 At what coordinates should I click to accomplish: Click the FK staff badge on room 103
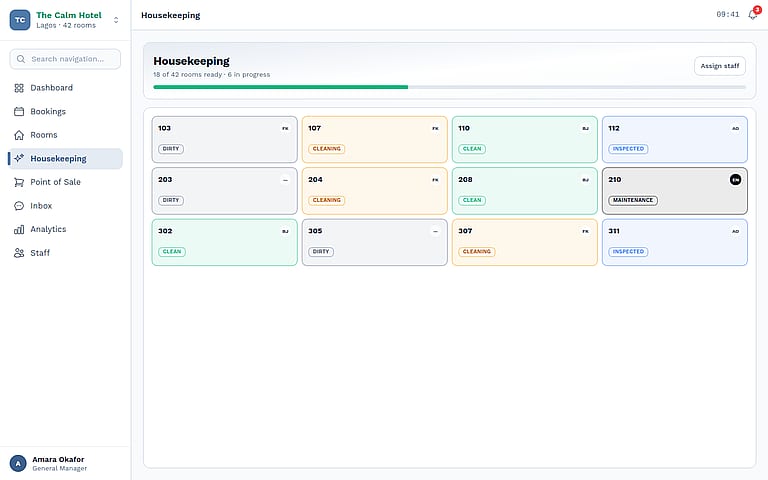pos(285,128)
